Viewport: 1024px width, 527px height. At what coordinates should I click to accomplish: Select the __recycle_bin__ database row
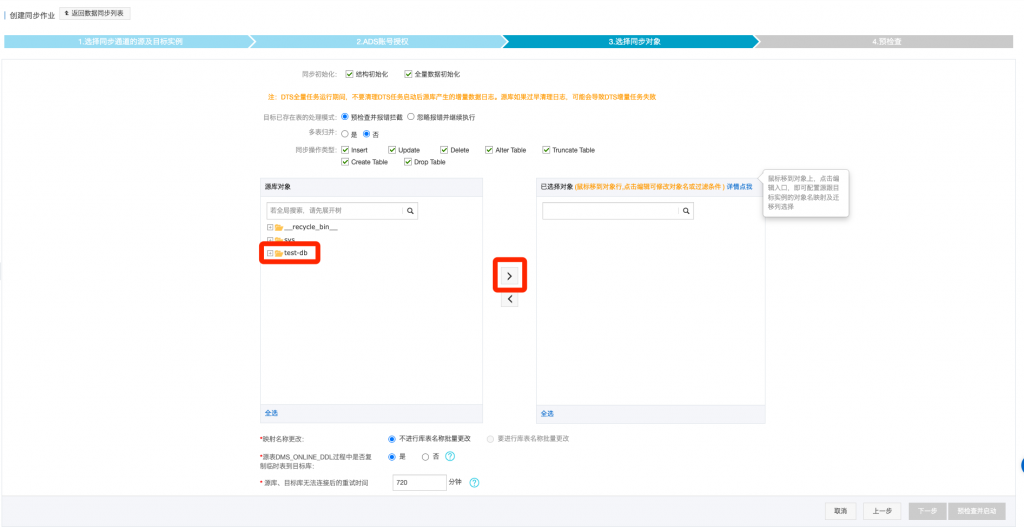(311, 227)
